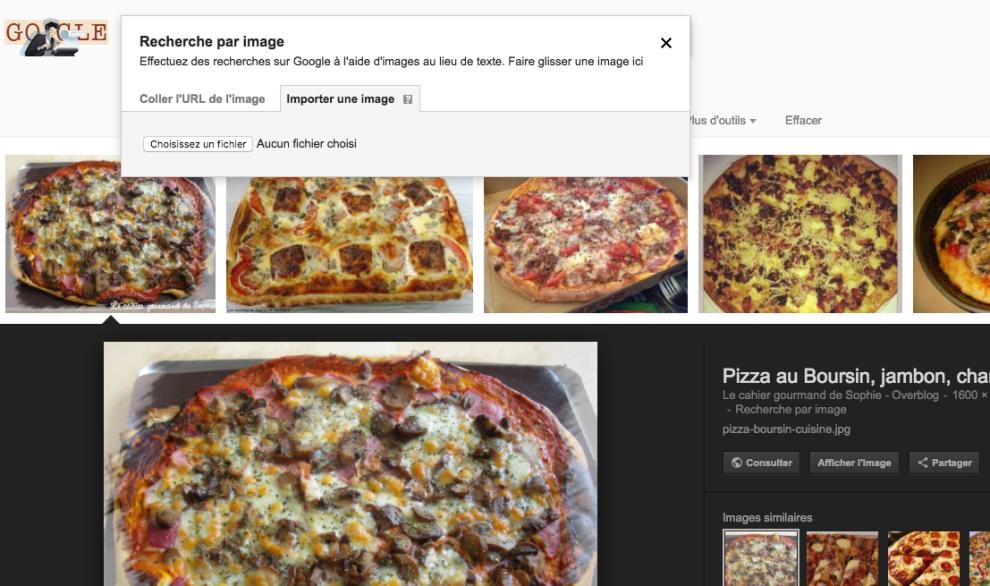The height and width of the screenshot is (586, 990).
Task: Click Aucun fichier choisi text
Action: point(306,144)
